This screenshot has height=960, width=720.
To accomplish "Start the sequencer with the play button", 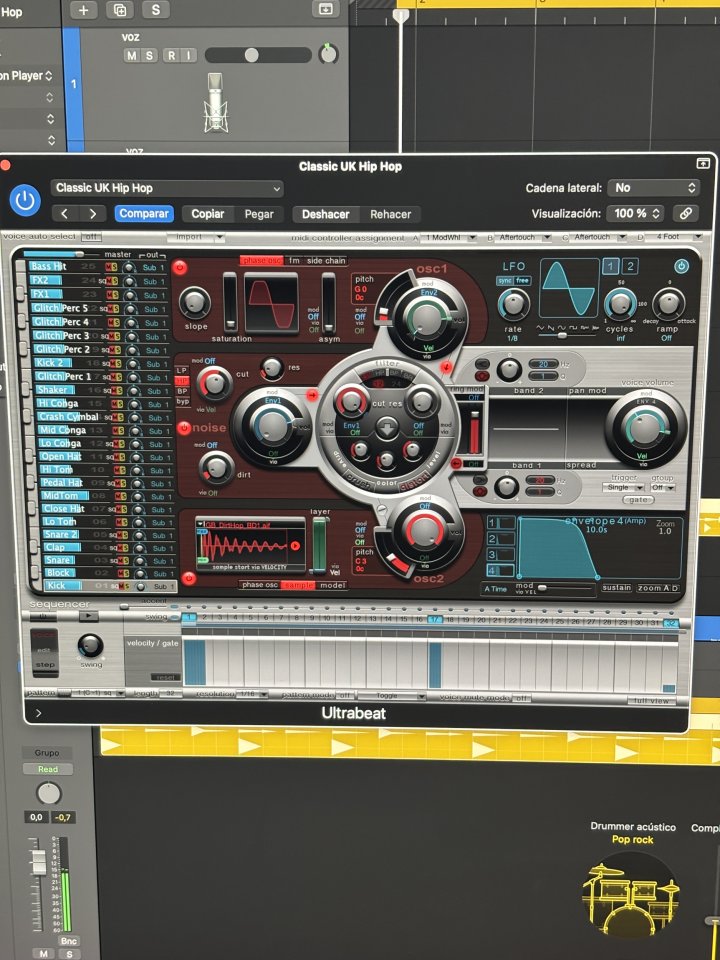I will [88, 617].
